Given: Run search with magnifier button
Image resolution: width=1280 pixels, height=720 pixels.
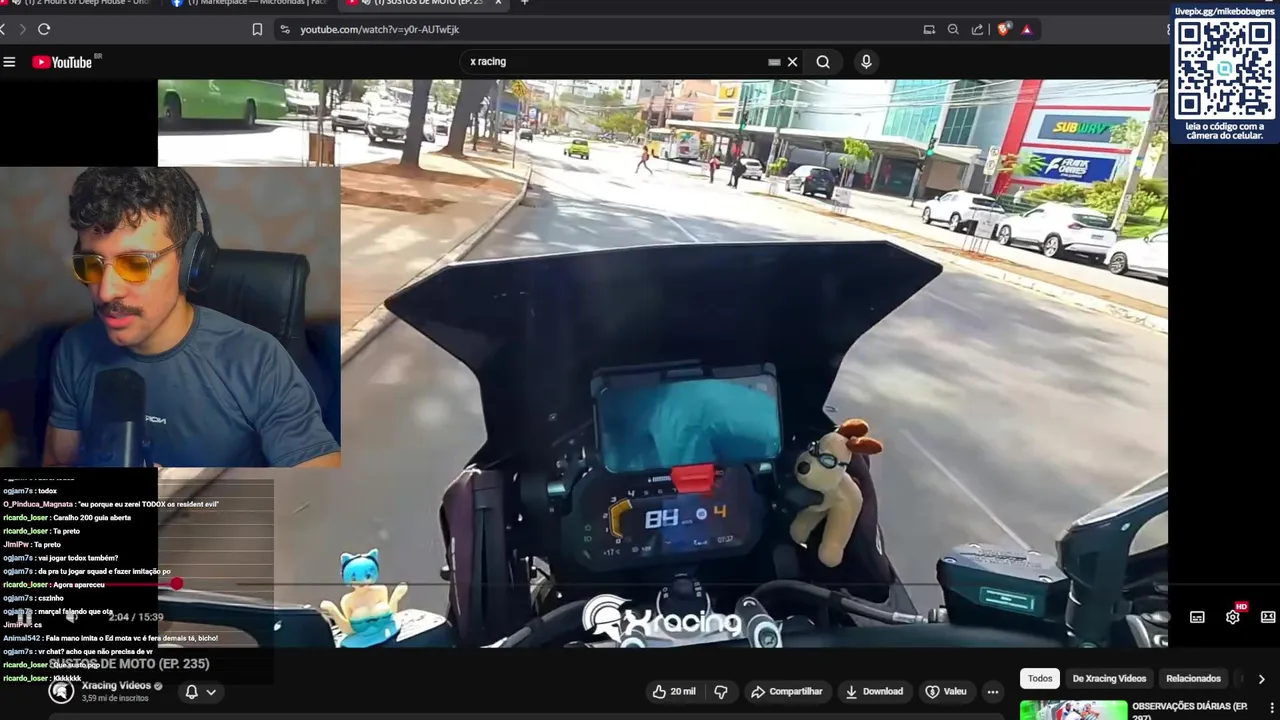Looking at the screenshot, I should [x=823, y=62].
